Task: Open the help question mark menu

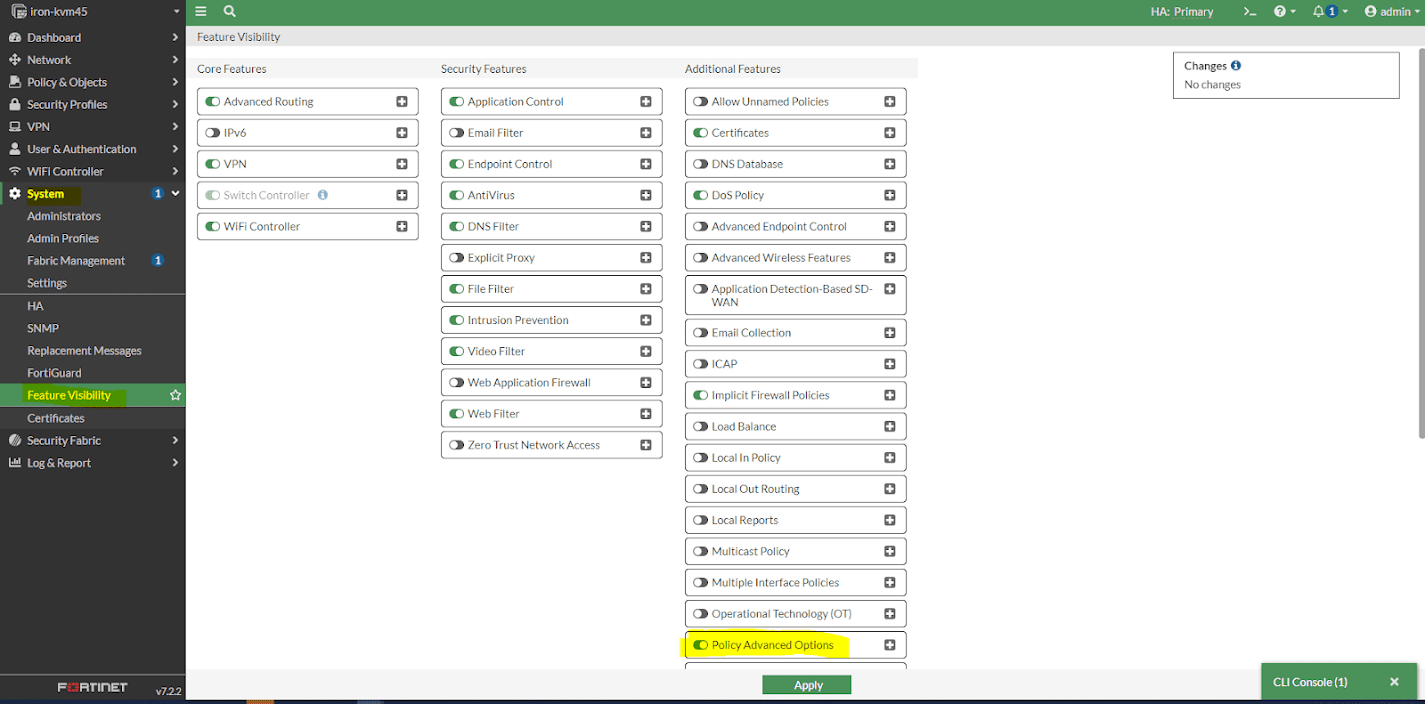Action: 1284,11
